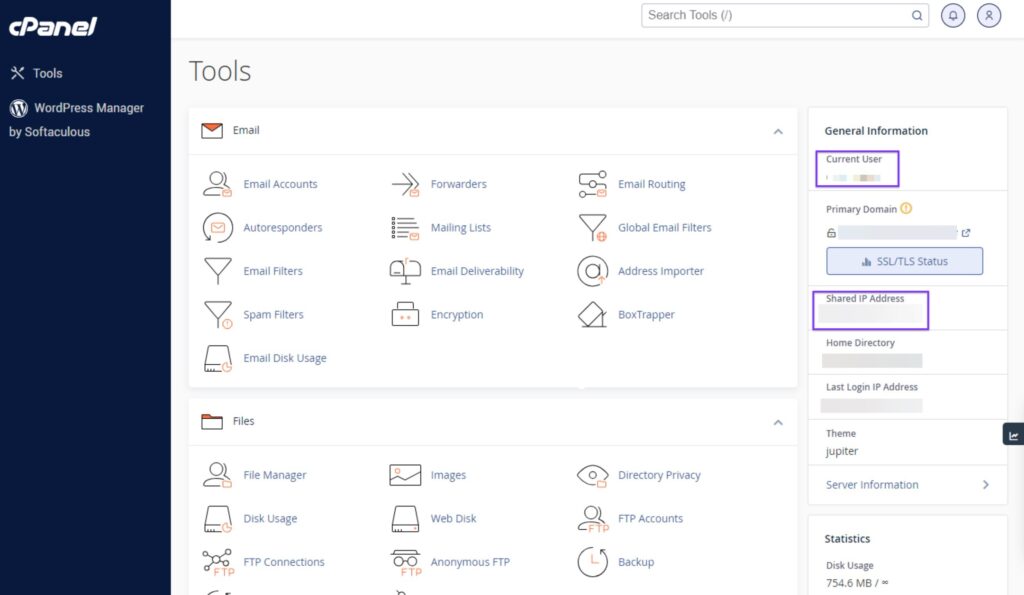This screenshot has width=1024, height=595.
Task: Open the Directory Privacy eye icon
Action: [x=592, y=475]
